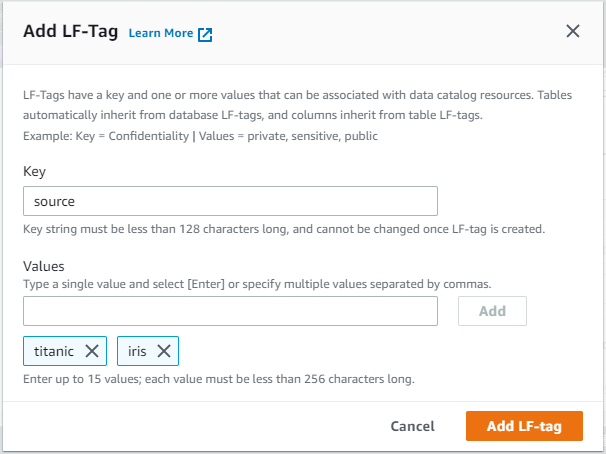Viewport: 606px width, 454px height.
Task: Click the Key string length hint text
Action: pyautogui.click(x=283, y=229)
